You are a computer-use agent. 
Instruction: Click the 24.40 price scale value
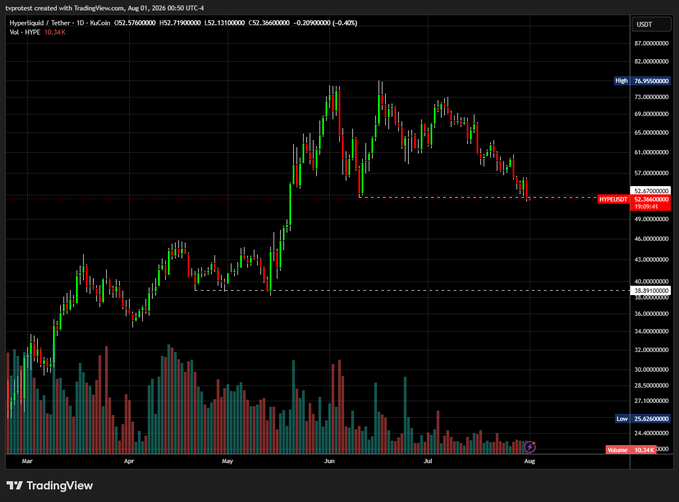click(651, 433)
